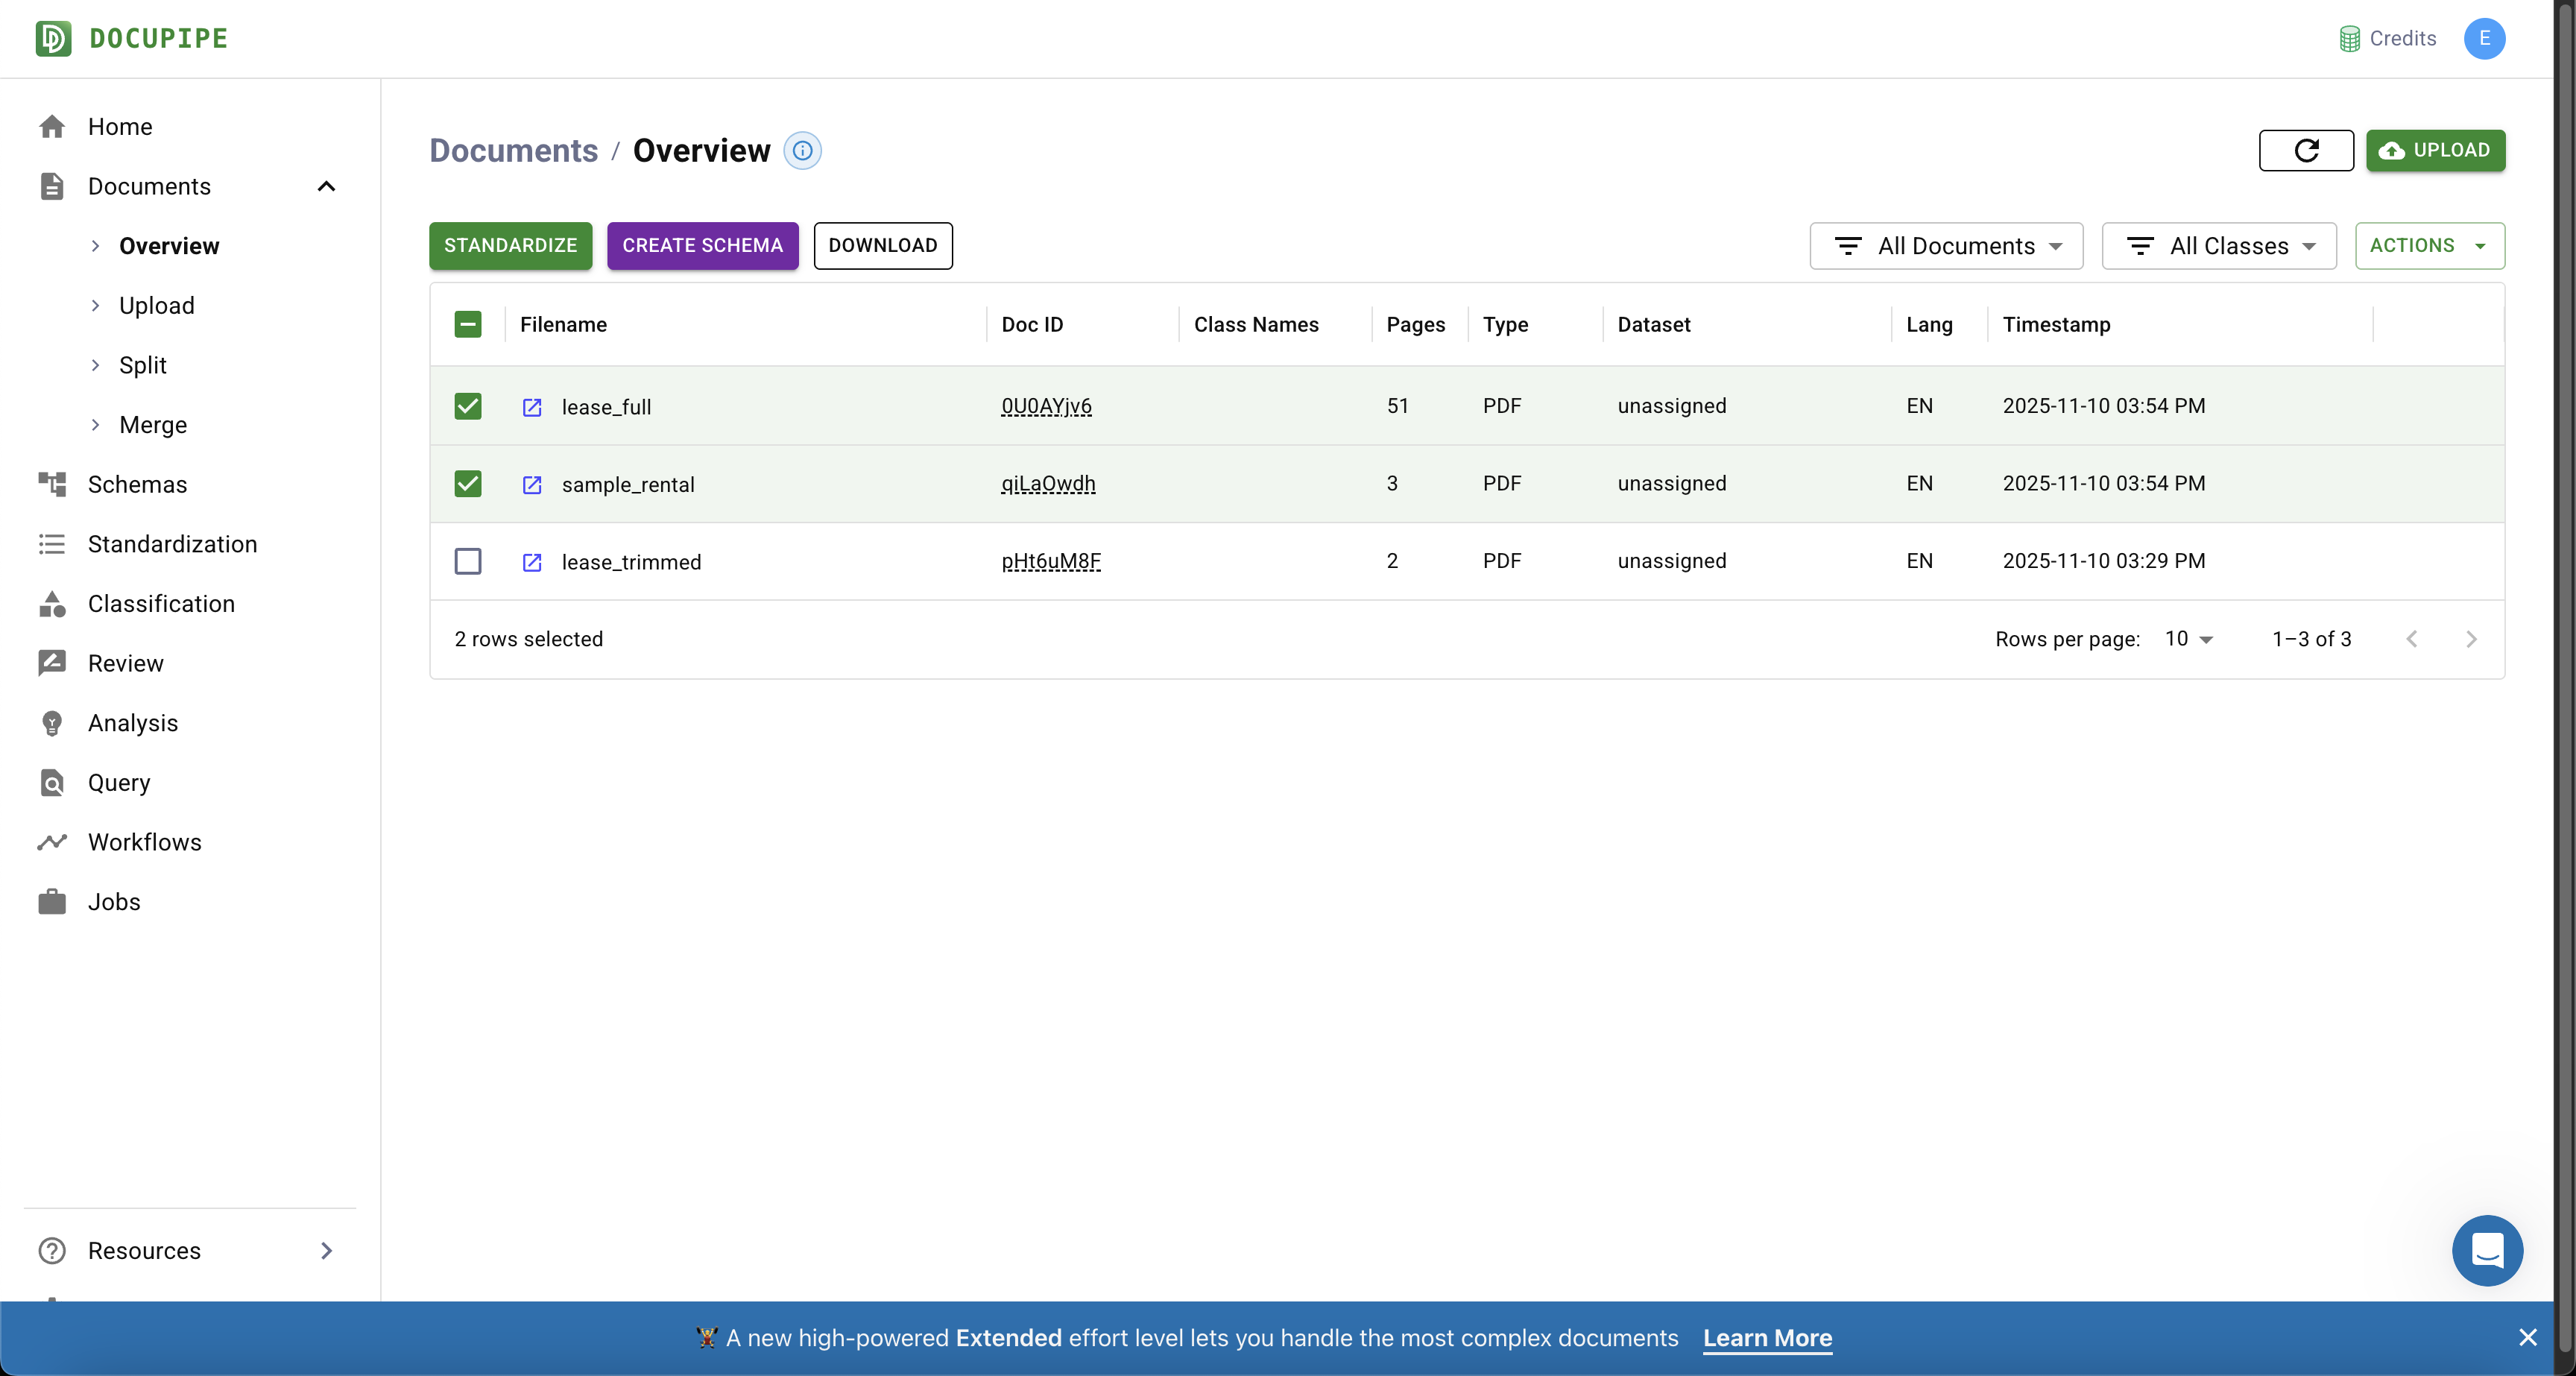Navigate to Classification in sidebar
This screenshot has height=1376, width=2576.
tap(161, 603)
